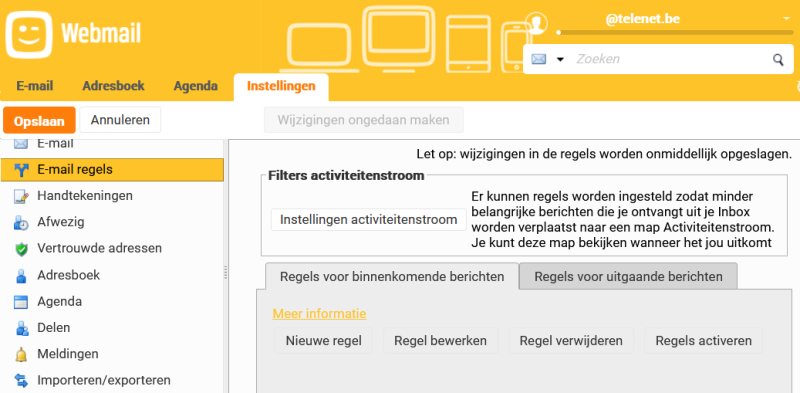This screenshot has height=393, width=800.
Task: Select the Instellingen main tab
Action: [281, 86]
